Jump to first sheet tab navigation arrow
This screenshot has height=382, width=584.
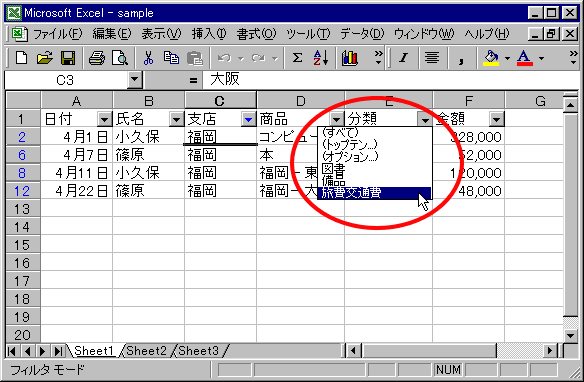(x=12, y=351)
